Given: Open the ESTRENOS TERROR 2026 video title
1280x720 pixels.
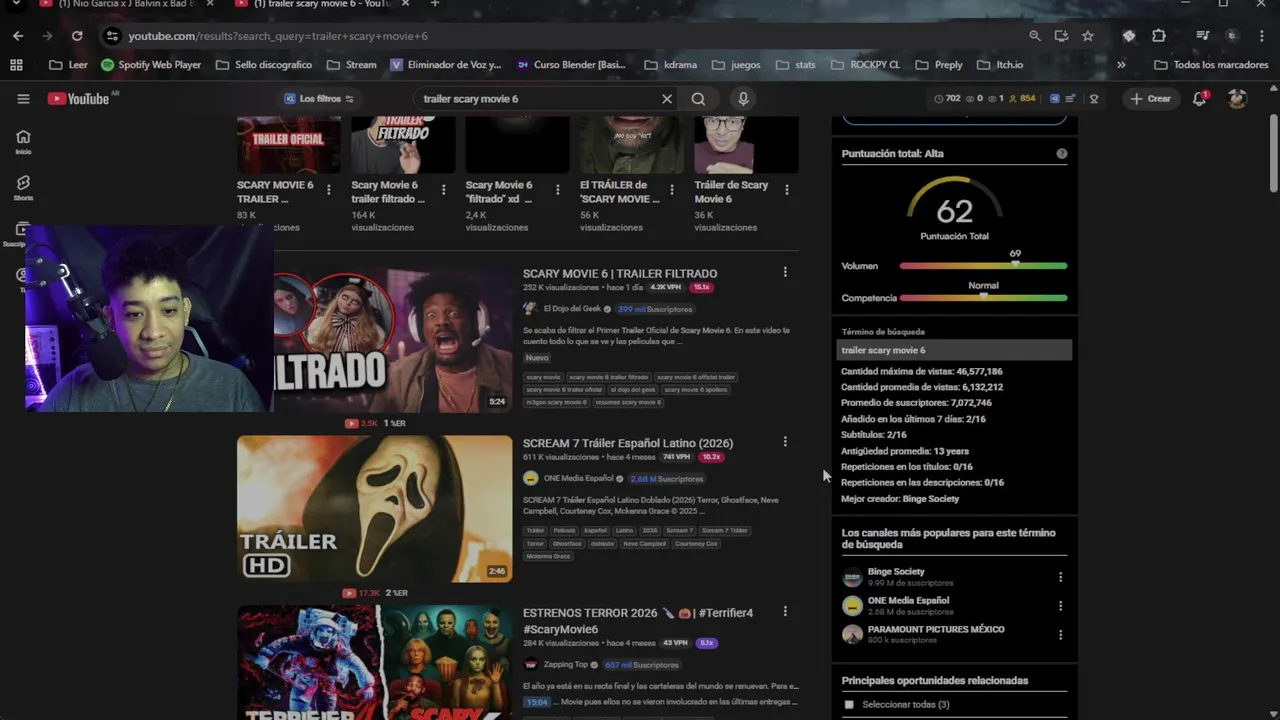Looking at the screenshot, I should coord(638,621).
